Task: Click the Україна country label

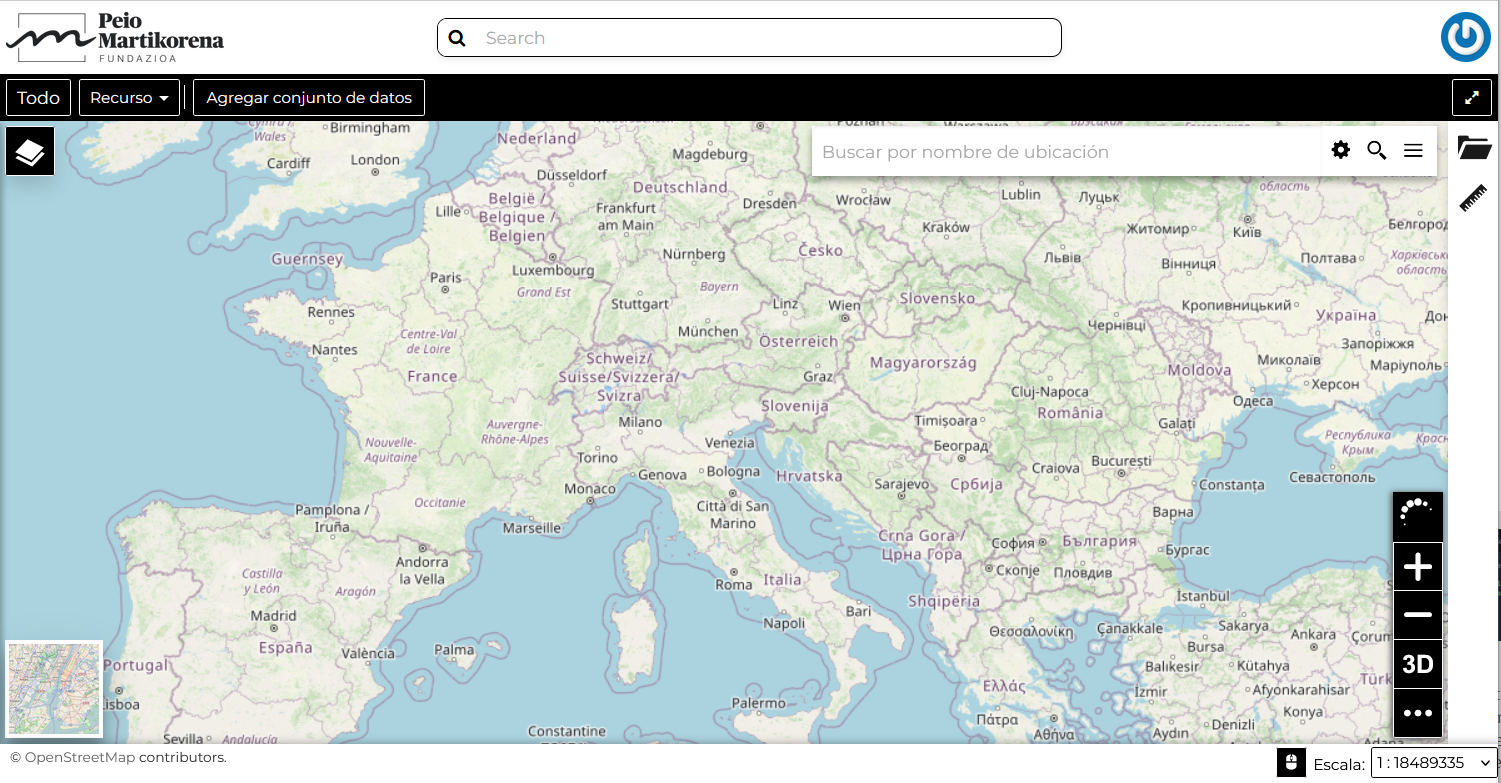Action: point(1346,315)
